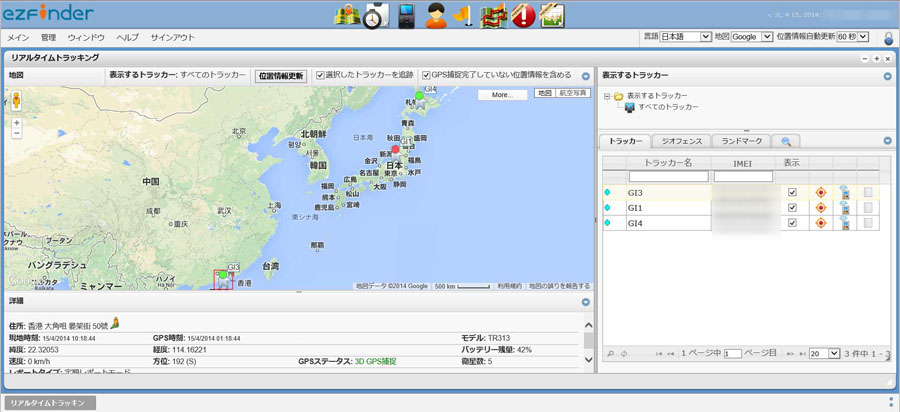Click the grid search magnifier in pager
This screenshot has height=412, width=900.
[610, 354]
